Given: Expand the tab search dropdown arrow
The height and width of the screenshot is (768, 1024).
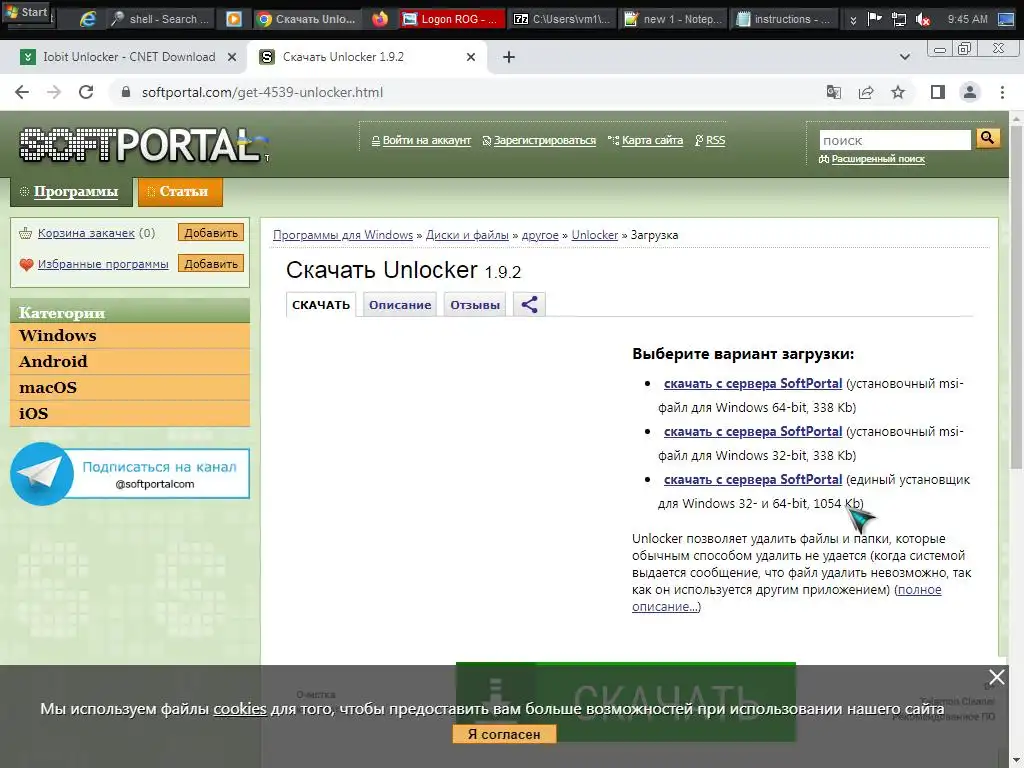Looking at the screenshot, I should point(904,57).
